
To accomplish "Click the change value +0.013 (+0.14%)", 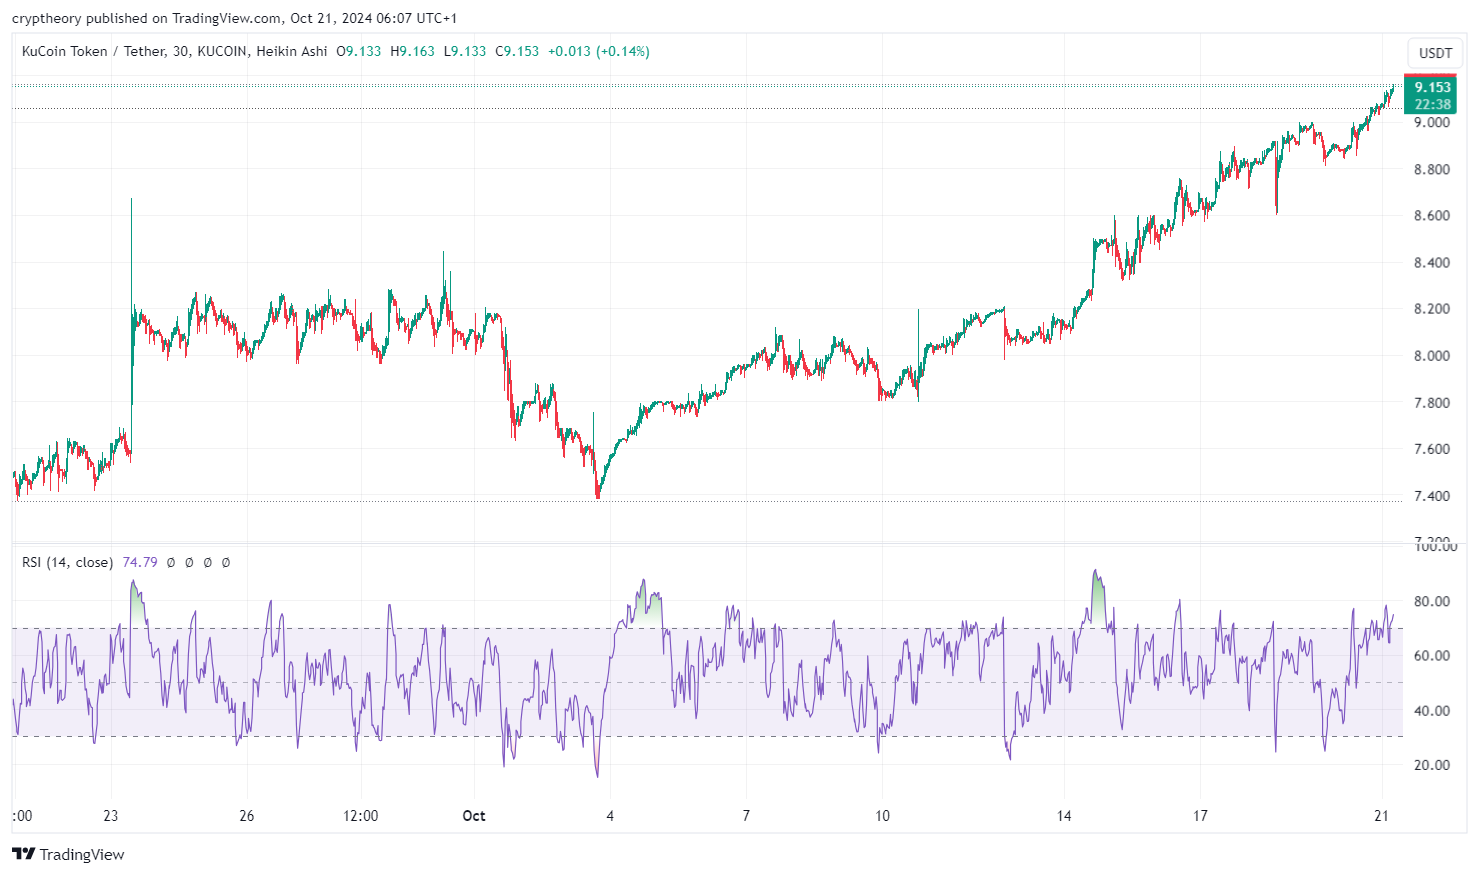I will click(598, 51).
